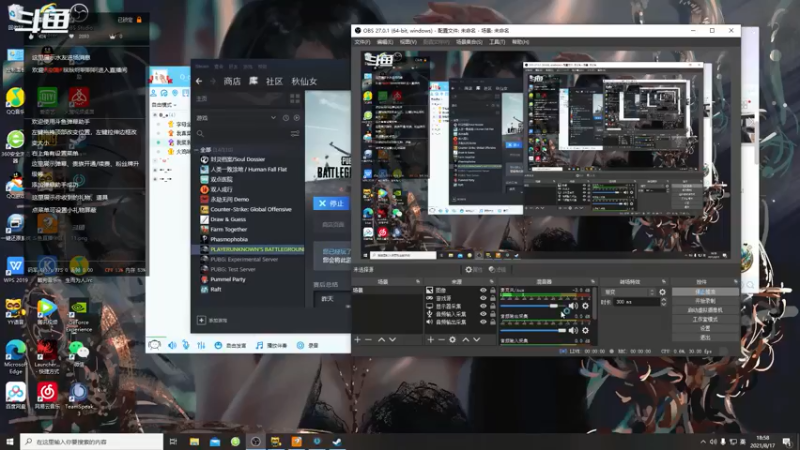Open scene transition type dropdown
Viewport: 800px width, 450px height.
point(629,292)
